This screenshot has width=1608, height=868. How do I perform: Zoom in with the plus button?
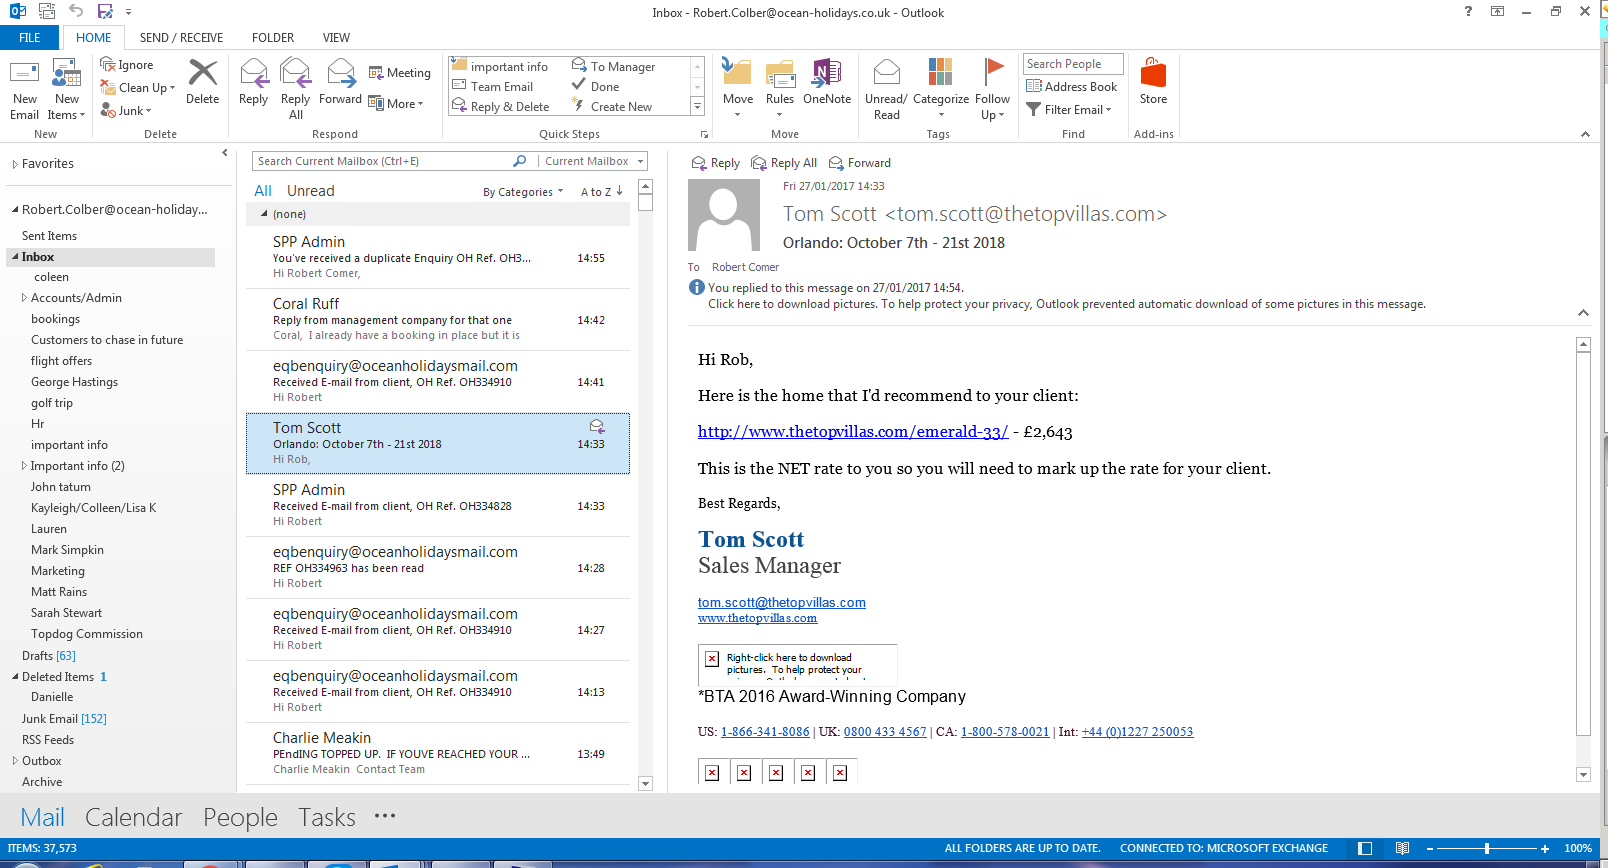coord(1545,848)
